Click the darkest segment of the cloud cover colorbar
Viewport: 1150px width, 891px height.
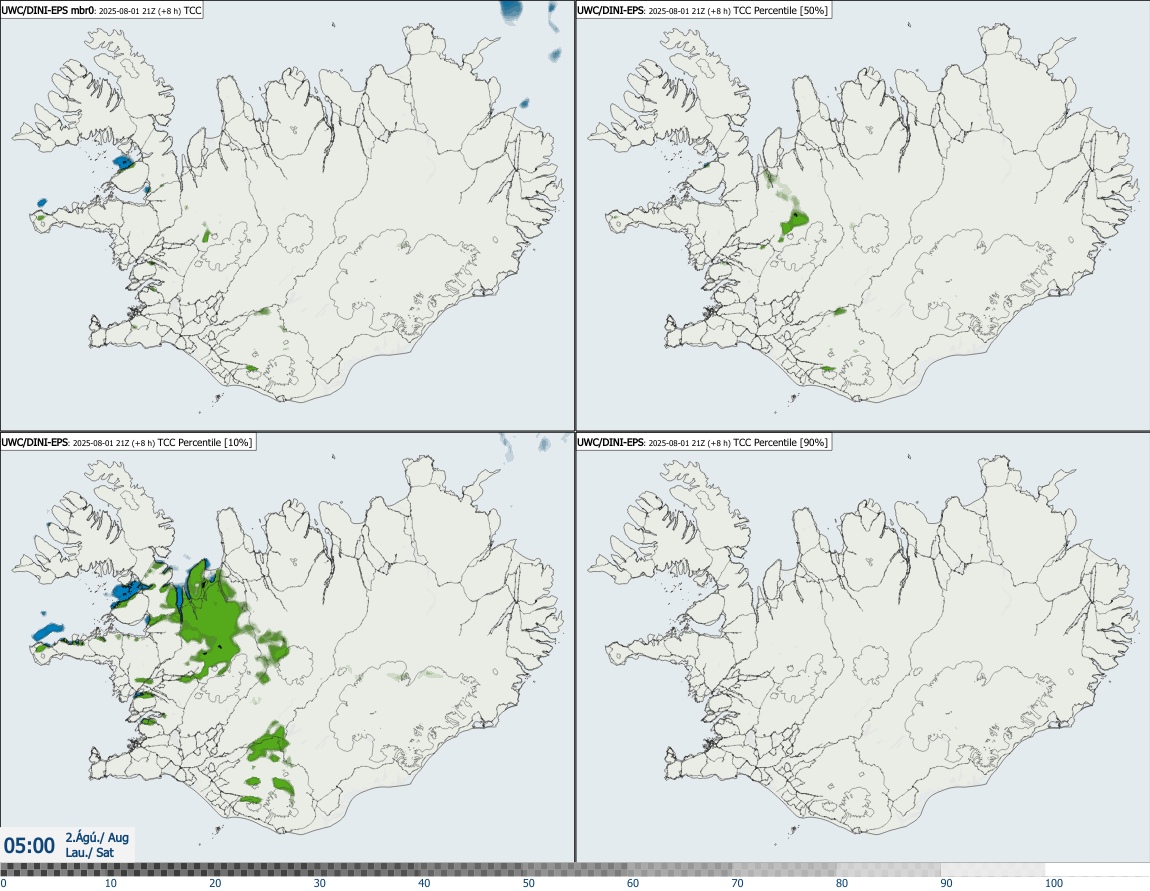[x=52, y=870]
